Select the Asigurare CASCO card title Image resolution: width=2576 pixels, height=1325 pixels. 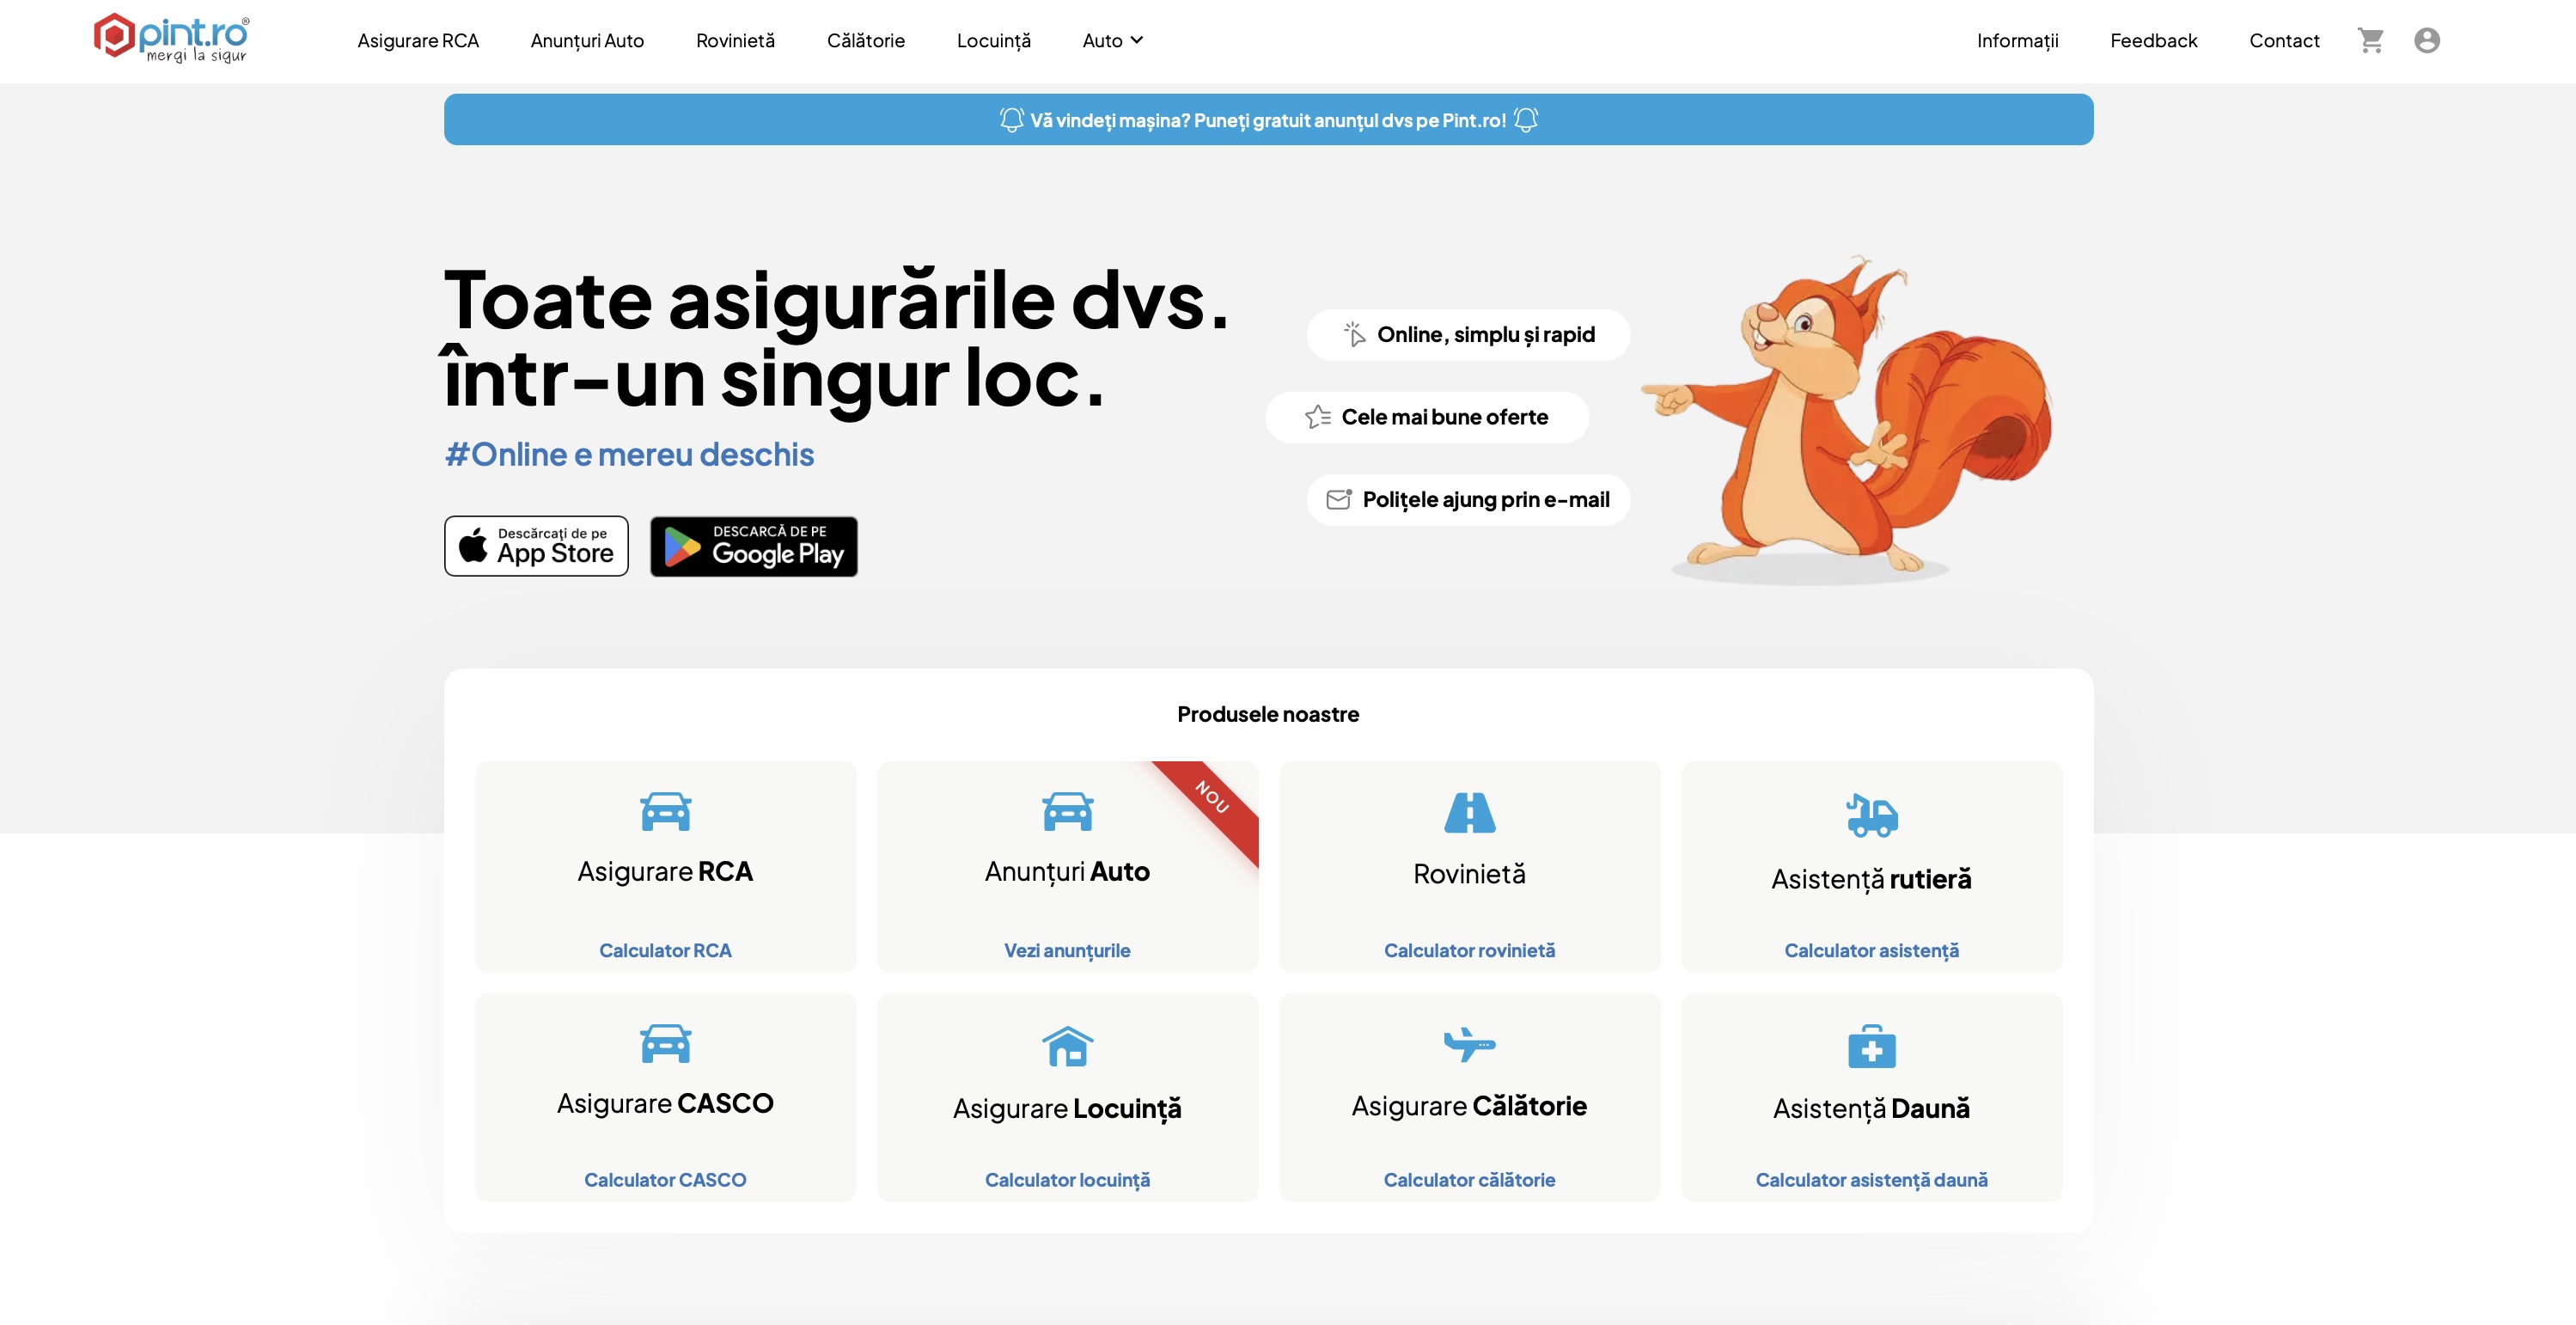[665, 1103]
